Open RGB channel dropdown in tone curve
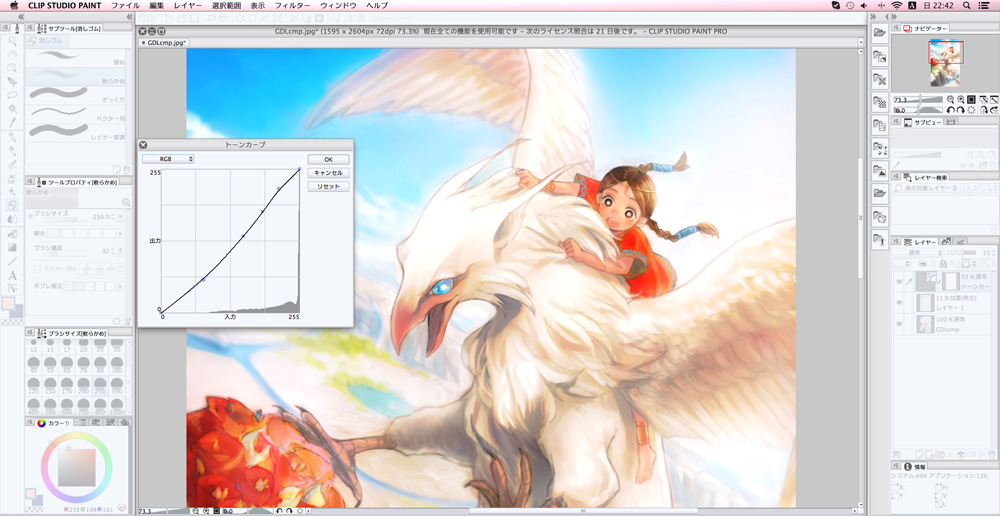The image size is (1000, 516). tap(168, 159)
